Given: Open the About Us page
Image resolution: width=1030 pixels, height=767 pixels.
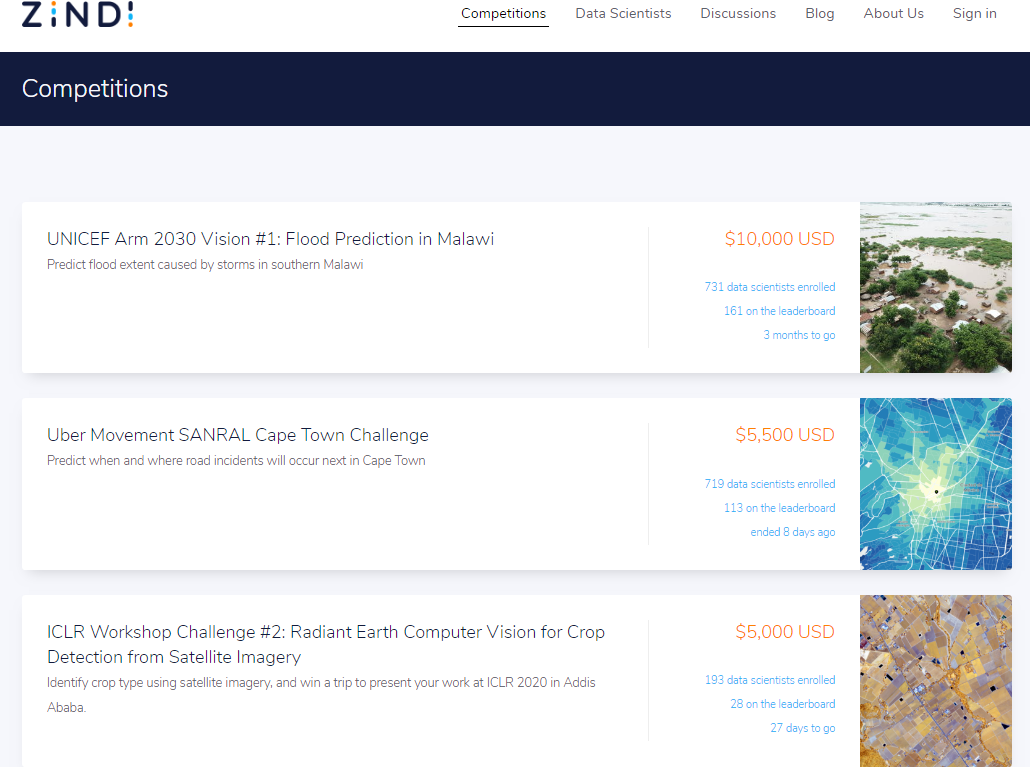Looking at the screenshot, I should tap(893, 14).
